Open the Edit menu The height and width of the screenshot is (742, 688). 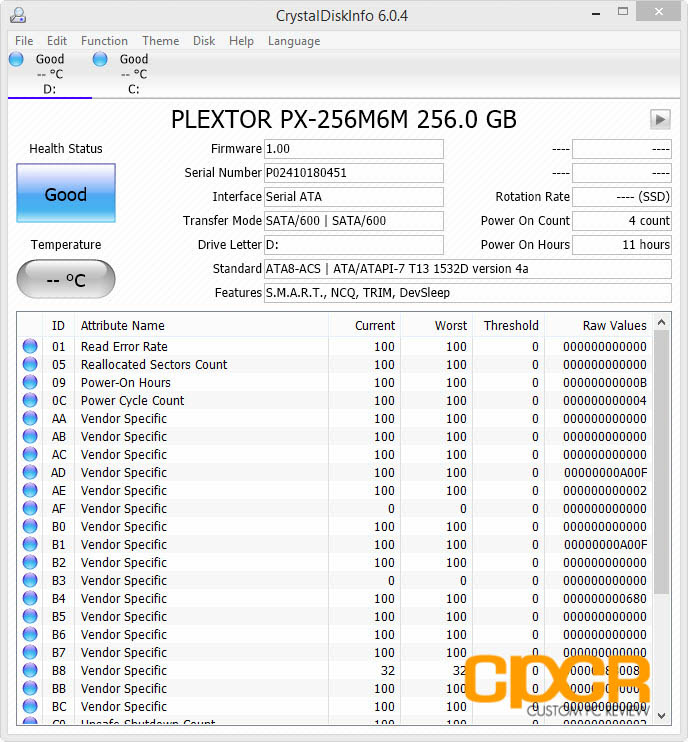click(x=57, y=41)
